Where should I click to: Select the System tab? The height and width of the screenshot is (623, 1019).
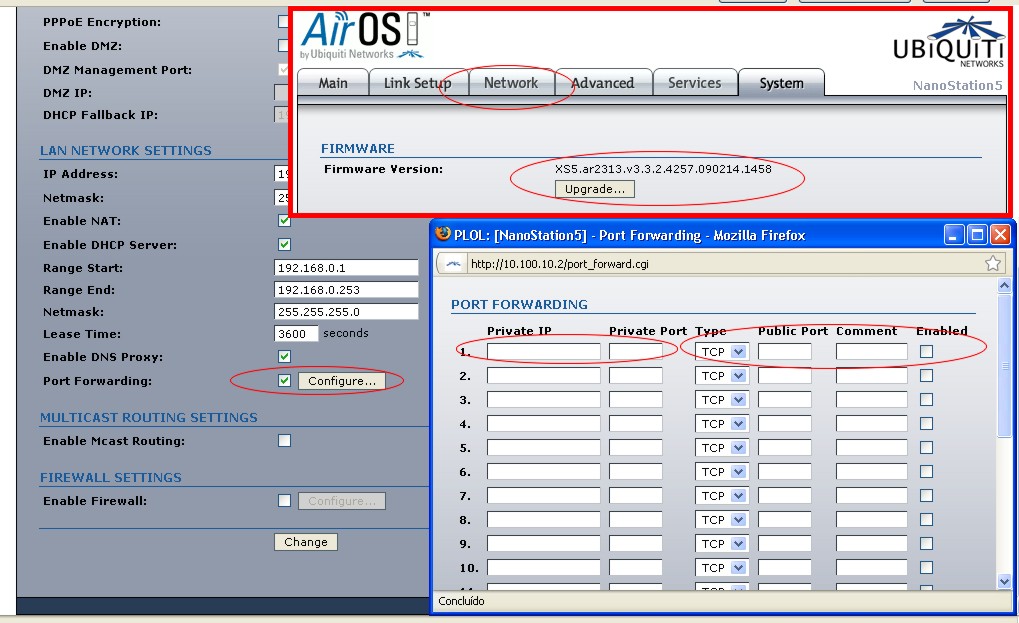pos(782,83)
